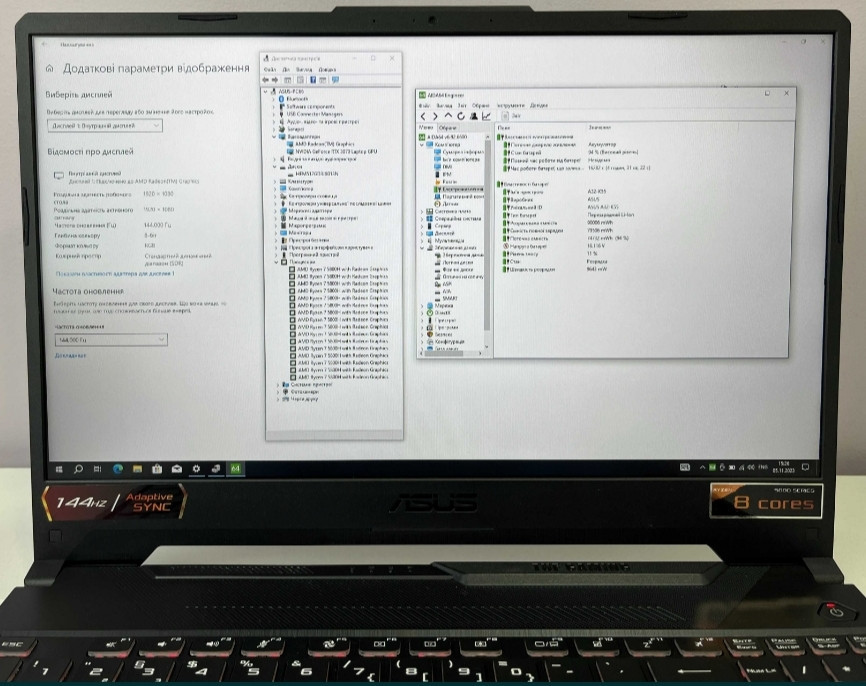Click the Edge browser taskbar icon
Image resolution: width=866 pixels, height=686 pixels.
click(118, 467)
